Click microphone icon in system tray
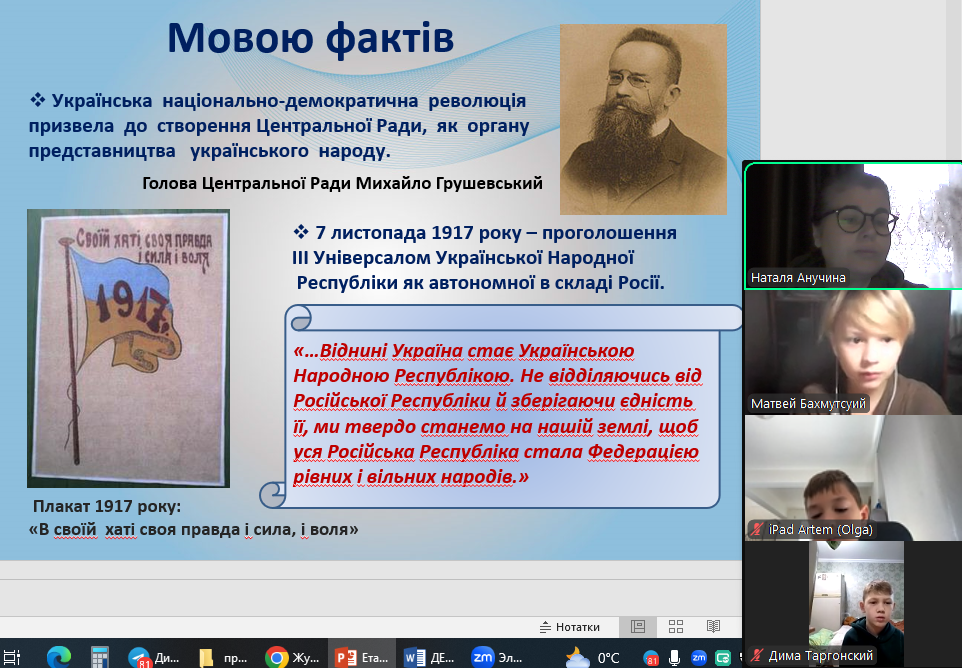 click(675, 657)
